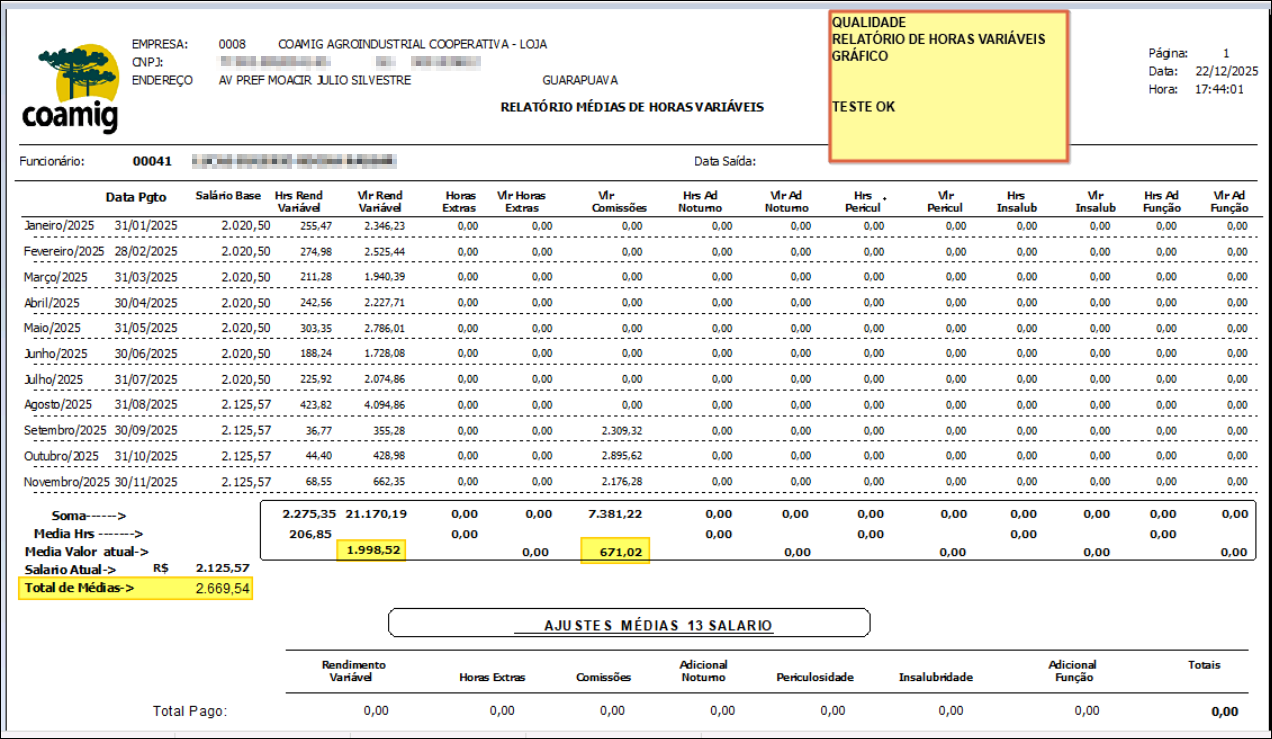Select employee number 00041
This screenshot has height=739, width=1272.
click(x=152, y=160)
